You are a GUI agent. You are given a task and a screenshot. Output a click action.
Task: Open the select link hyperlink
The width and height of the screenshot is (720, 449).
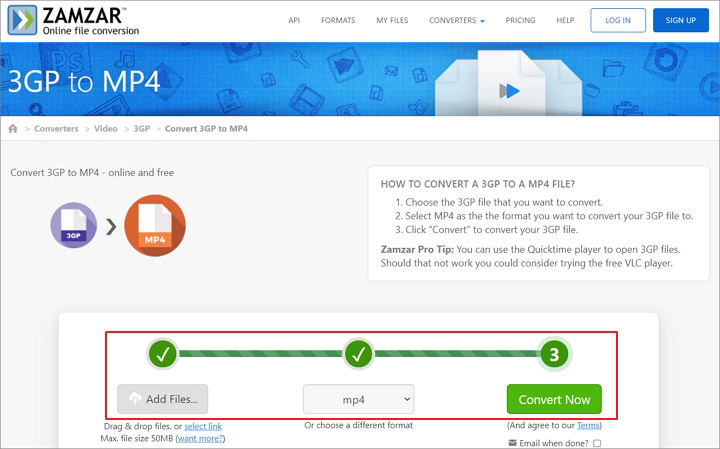click(x=203, y=427)
